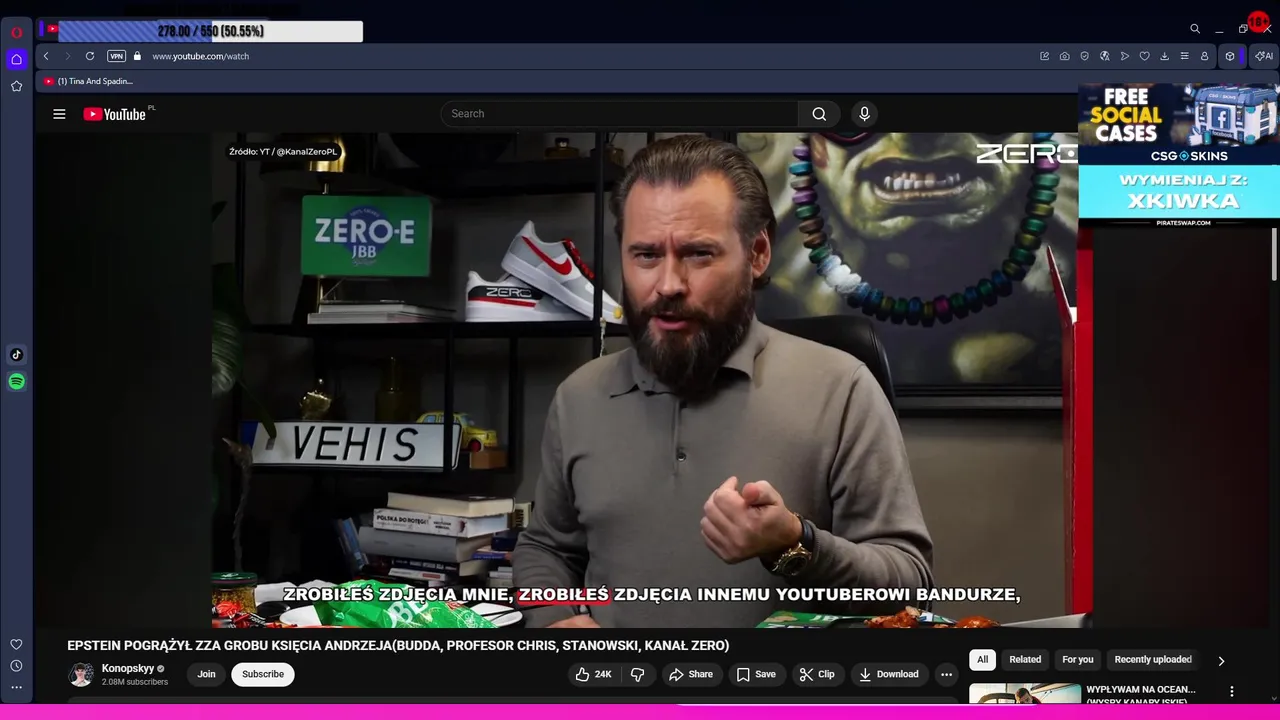
Task: Focus the YouTube Search box
Action: tap(620, 114)
